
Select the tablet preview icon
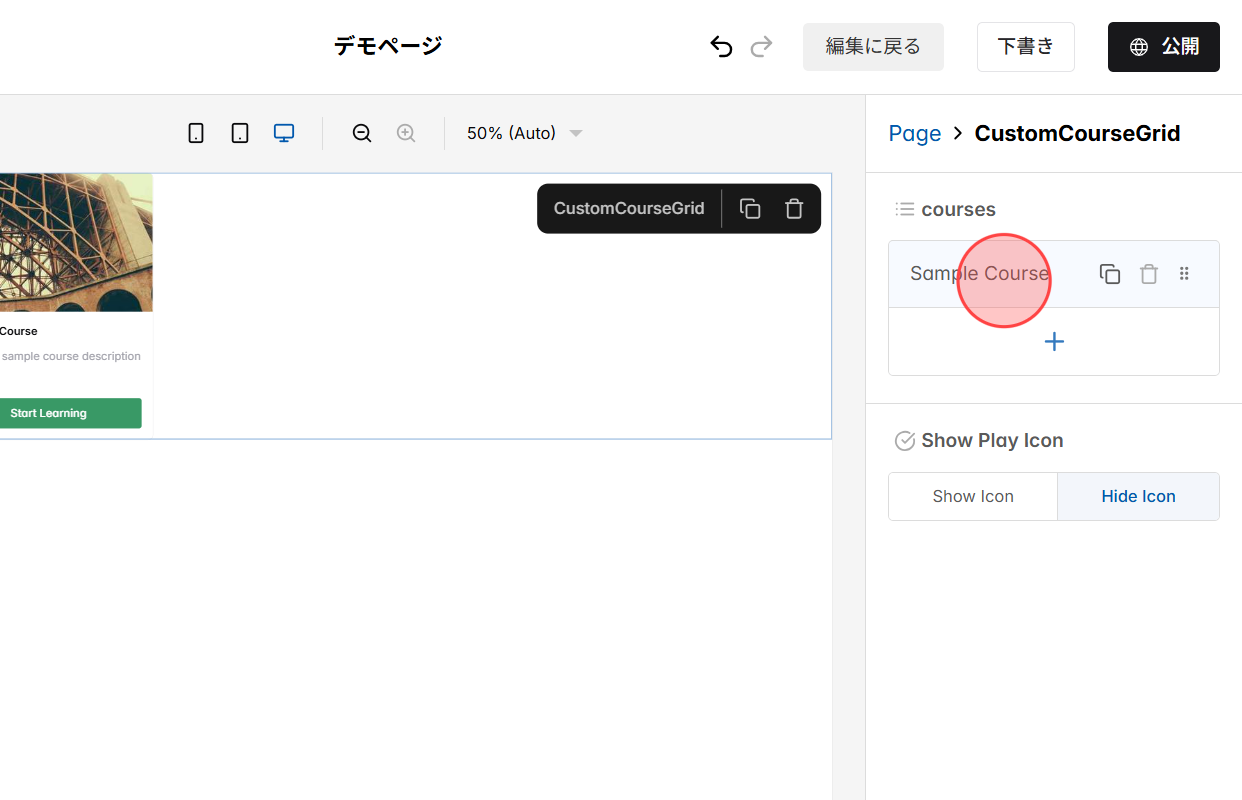(x=240, y=132)
